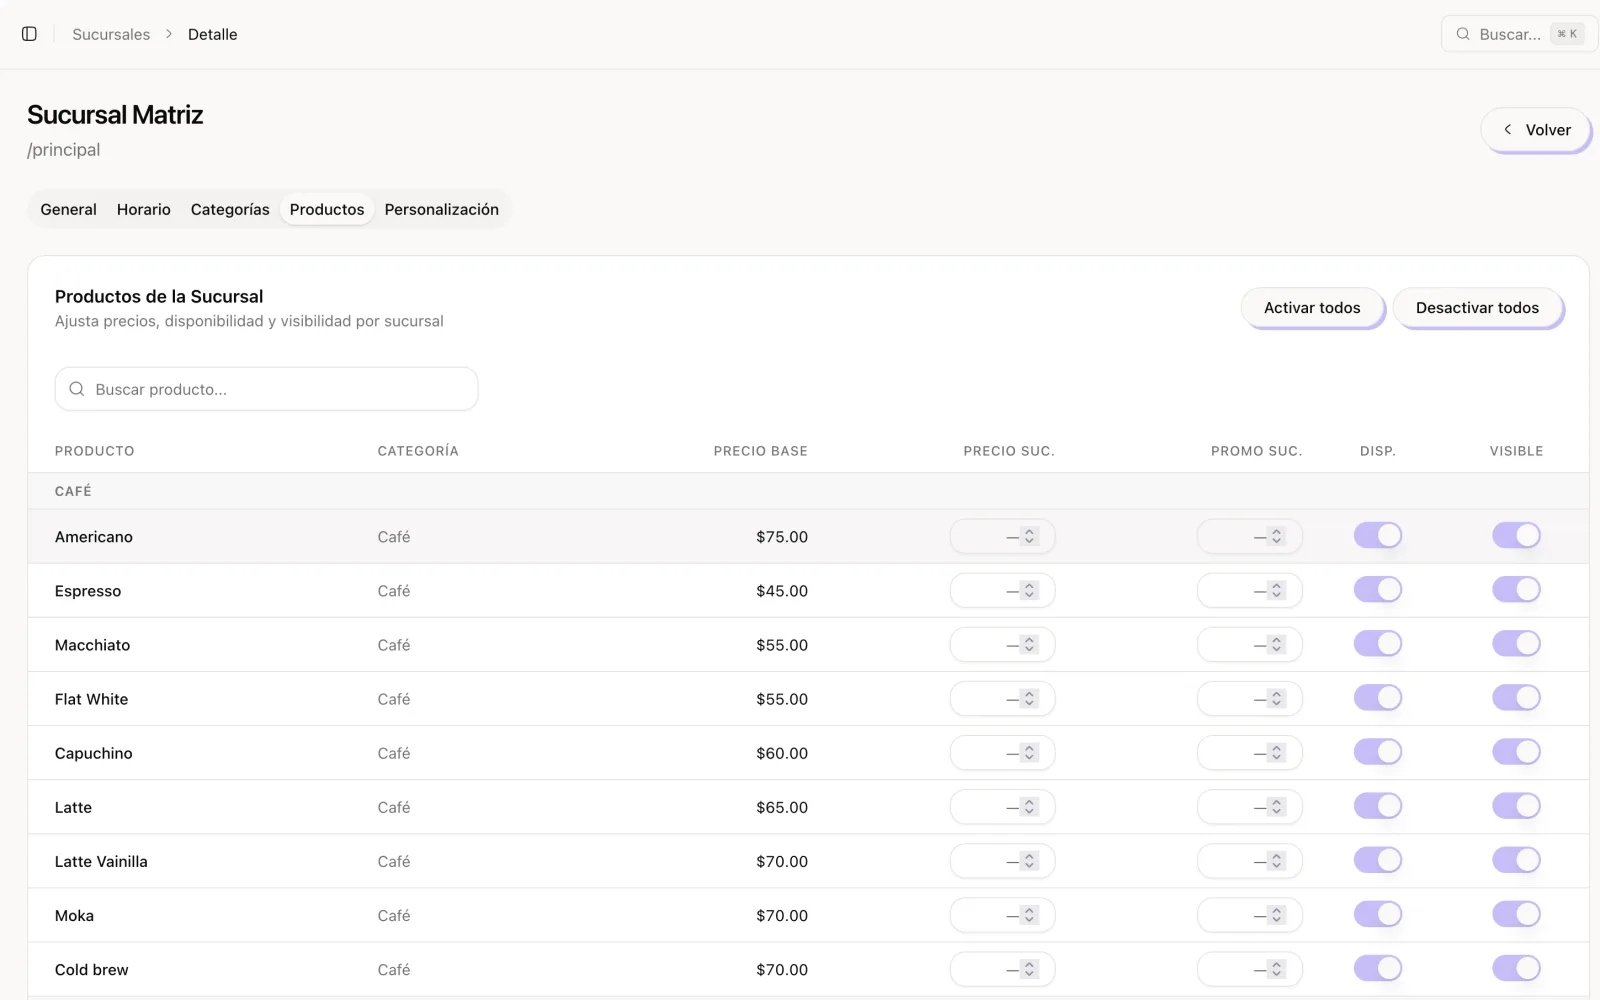Click Macchiato branch price stepper

(x=1029, y=645)
